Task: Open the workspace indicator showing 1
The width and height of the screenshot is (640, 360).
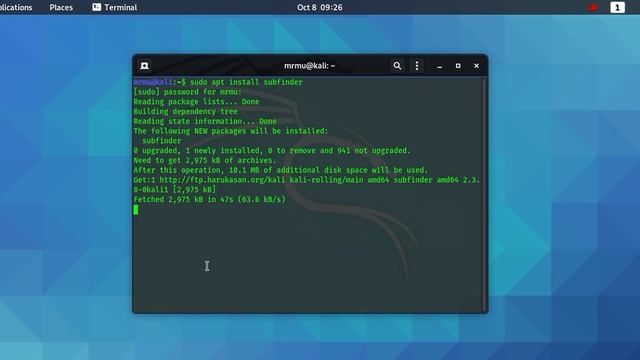Action: pyautogui.click(x=617, y=7)
